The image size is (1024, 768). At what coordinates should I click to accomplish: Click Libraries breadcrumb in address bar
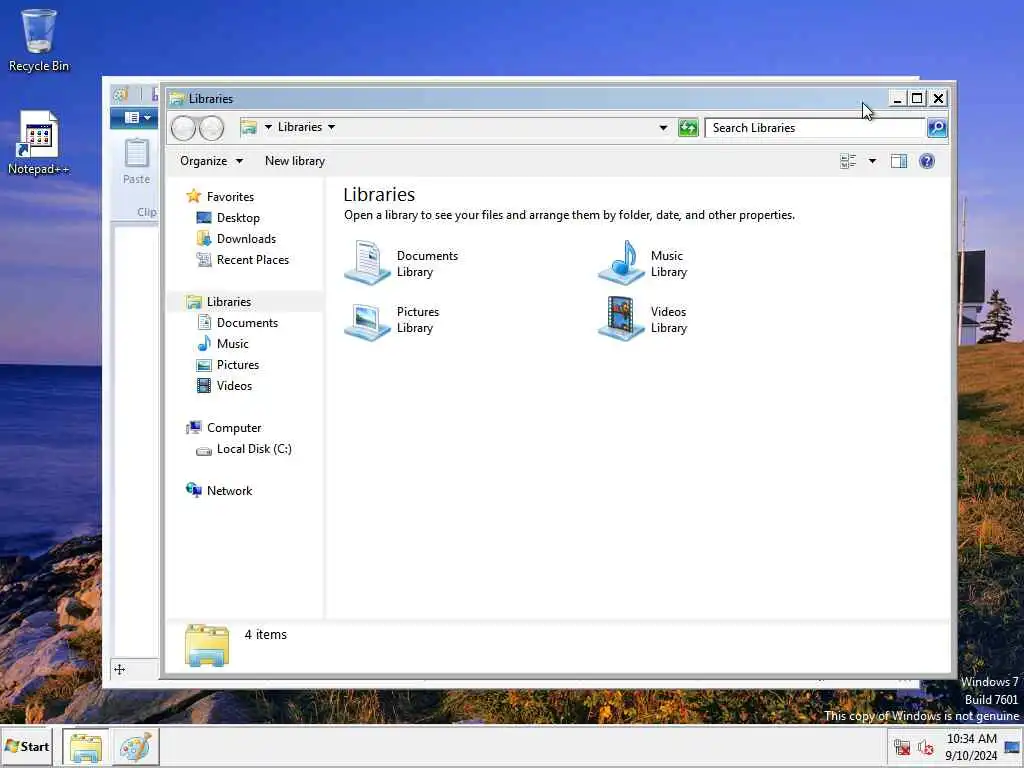(x=300, y=127)
